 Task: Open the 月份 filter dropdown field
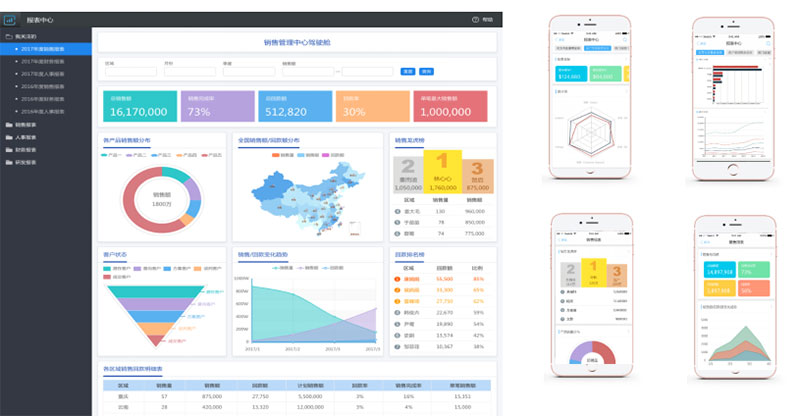190,71
